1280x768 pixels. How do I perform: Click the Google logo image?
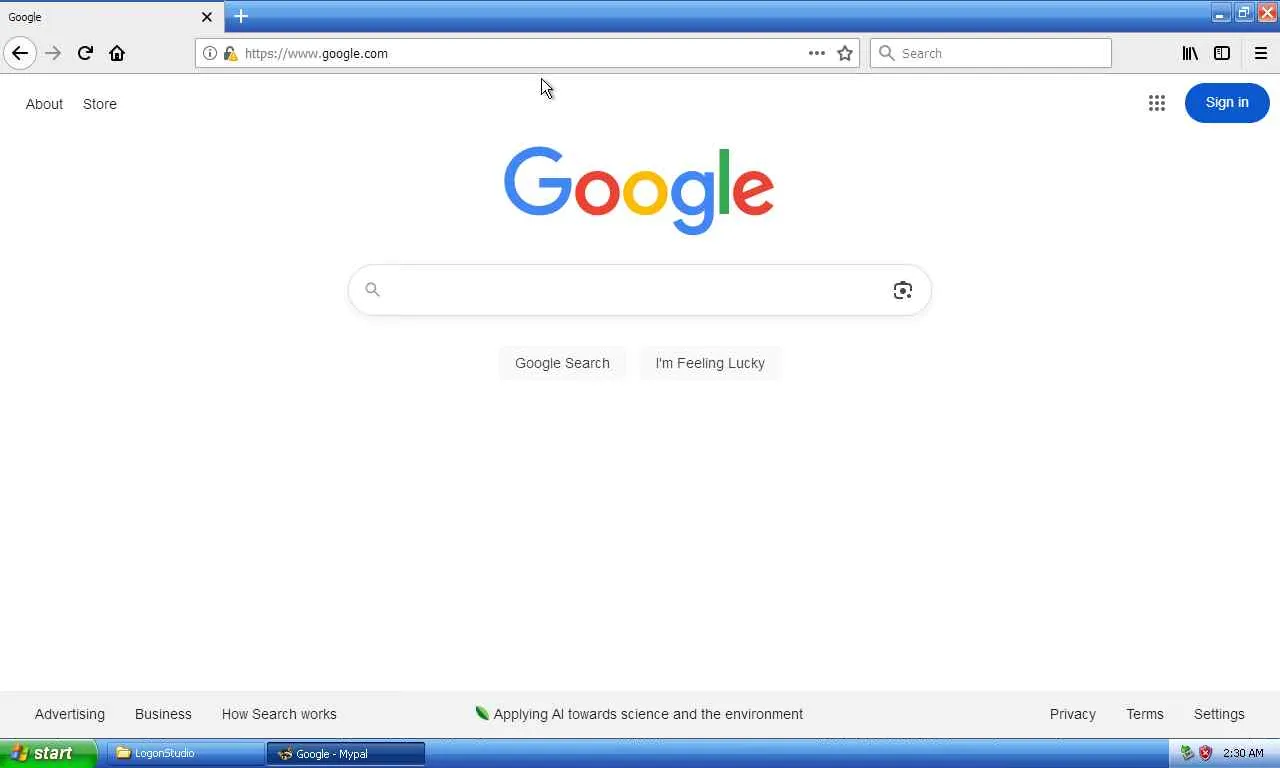click(639, 190)
